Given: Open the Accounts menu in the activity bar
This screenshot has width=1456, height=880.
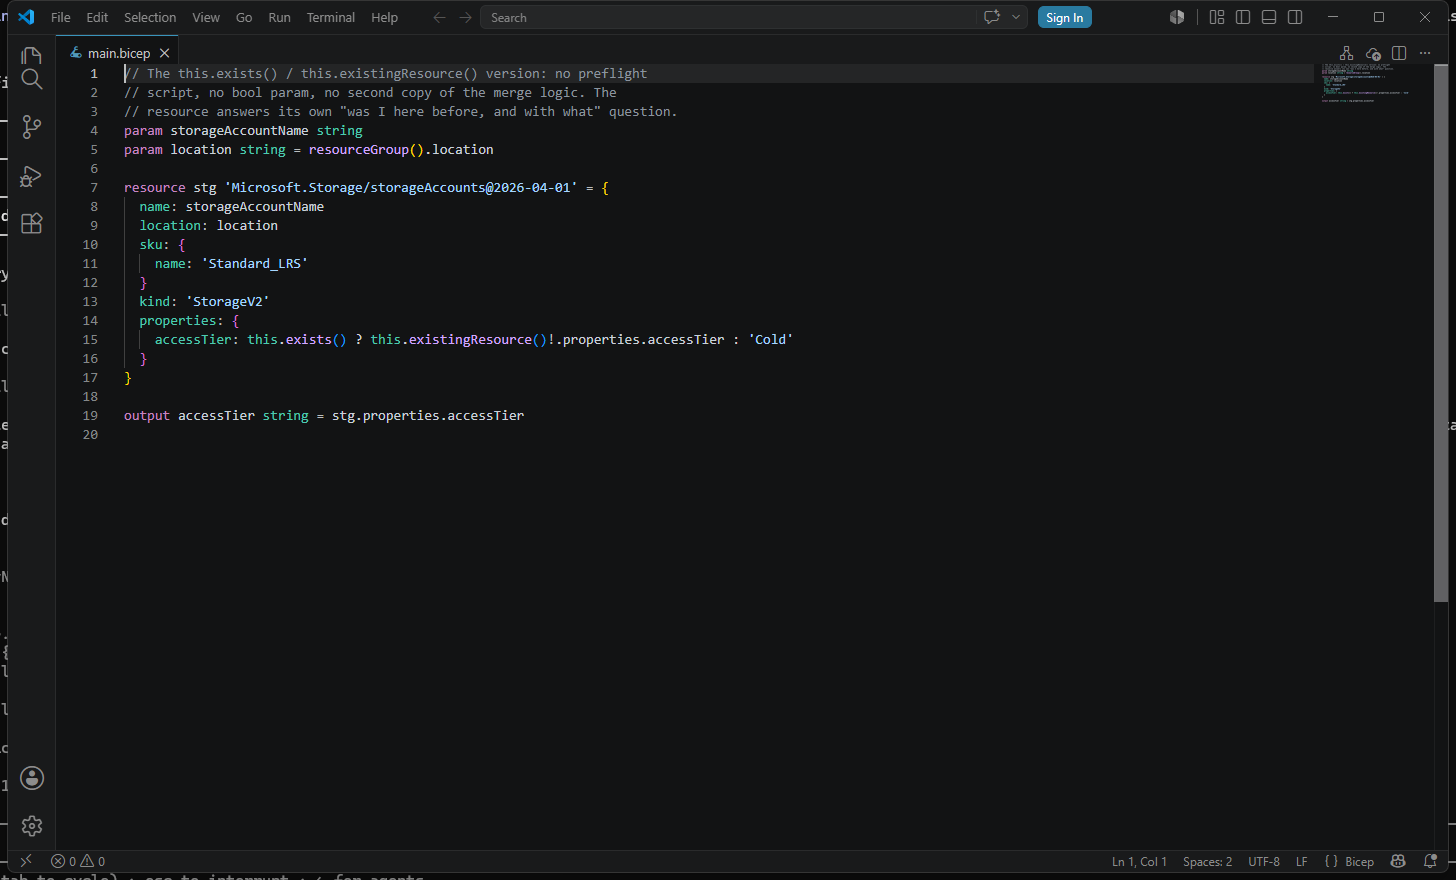Looking at the screenshot, I should coord(32,778).
